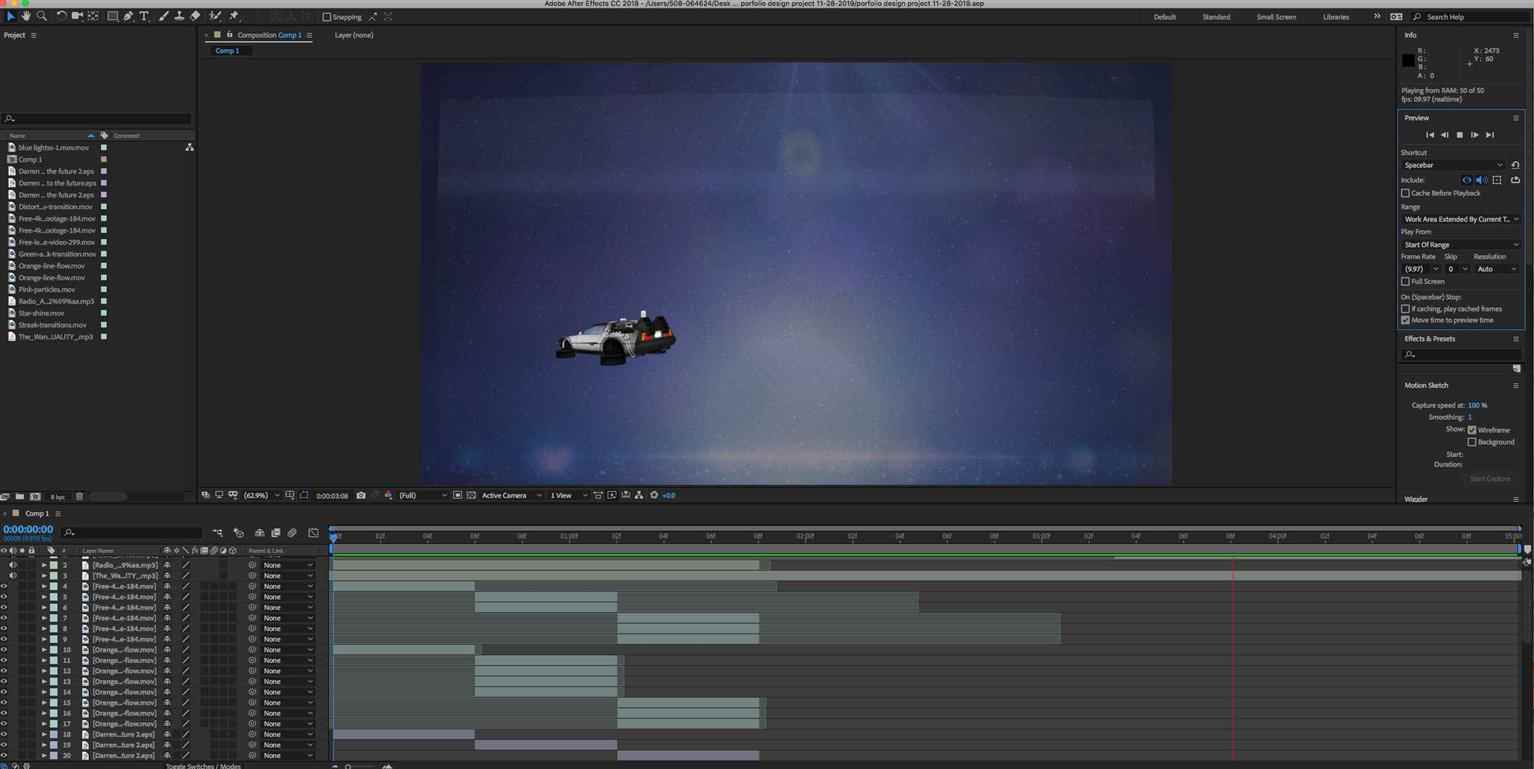Open the Project panel menu
The width and height of the screenshot is (1534, 769).
33,35
